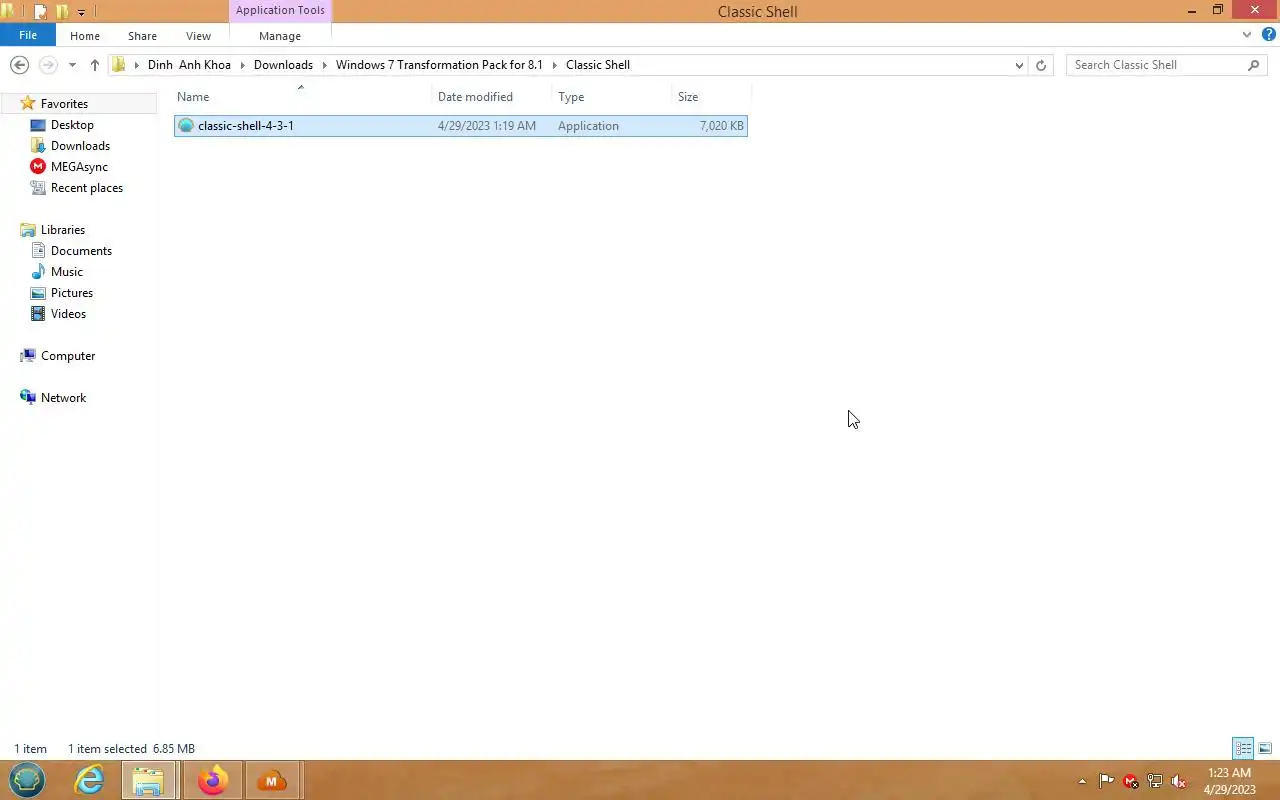Expand arrow after Downloads breadcrumb
The width and height of the screenshot is (1280, 800).
(324, 65)
